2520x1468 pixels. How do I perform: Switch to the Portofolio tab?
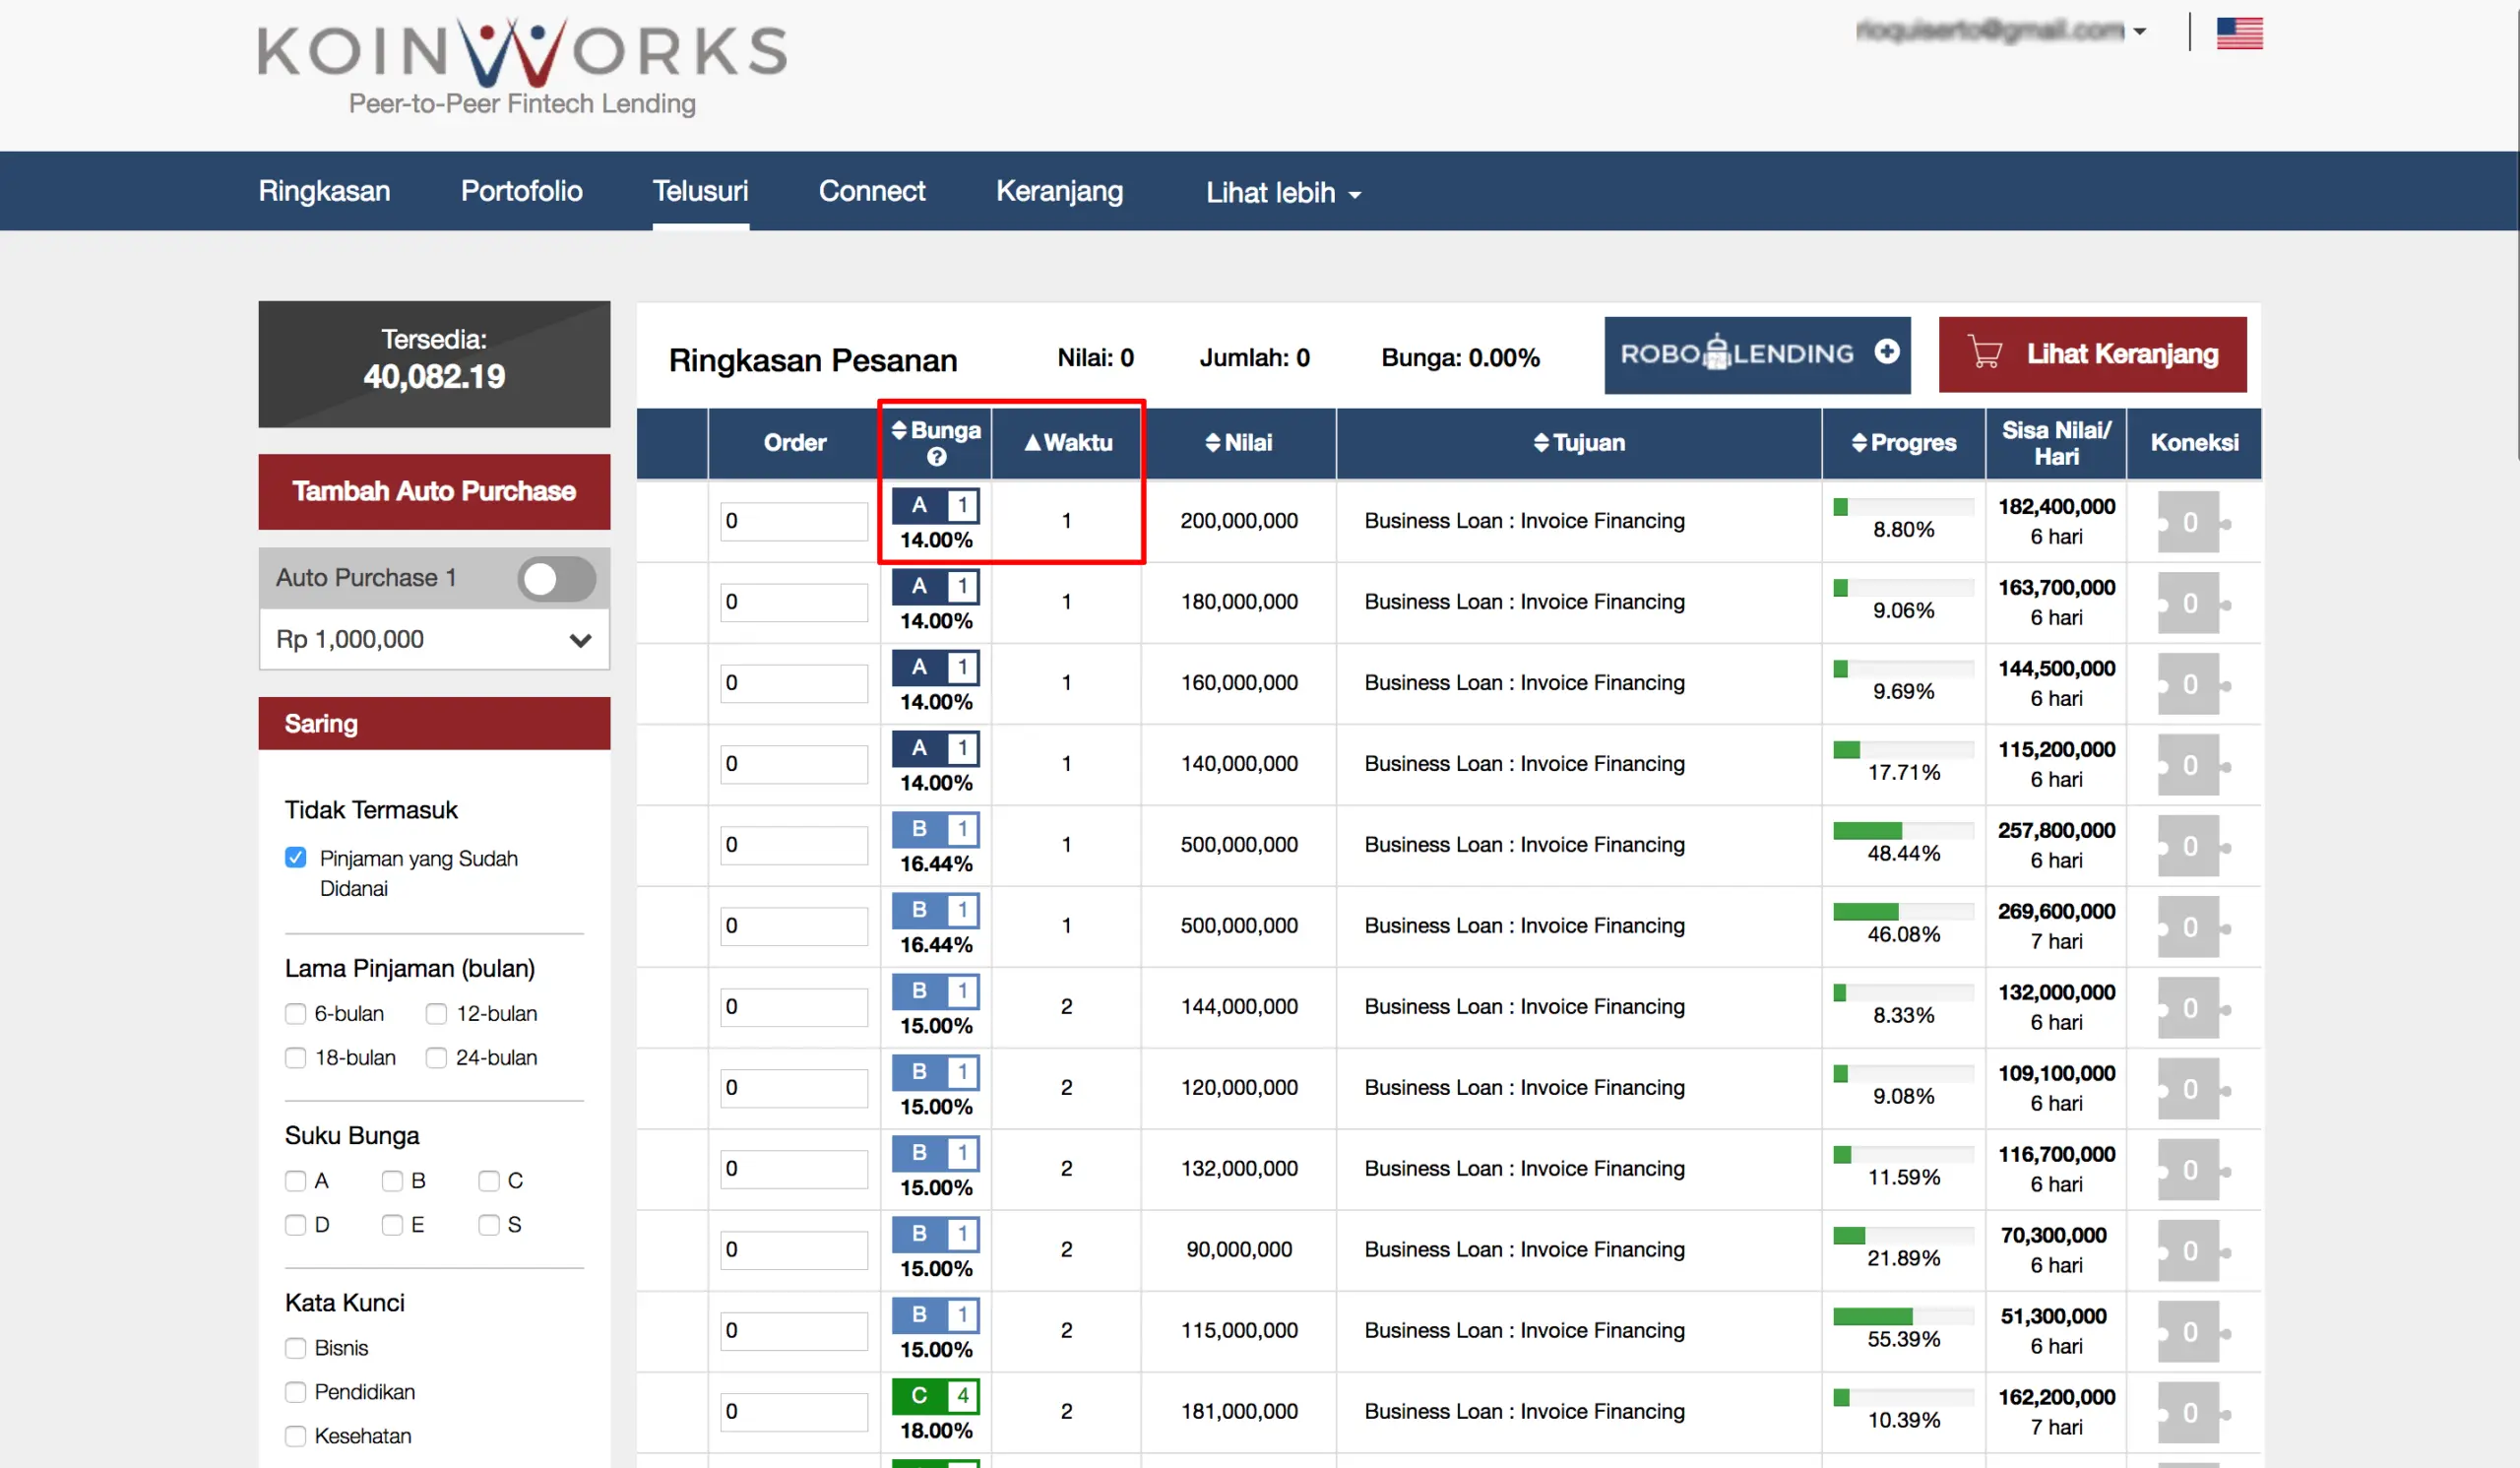click(521, 191)
